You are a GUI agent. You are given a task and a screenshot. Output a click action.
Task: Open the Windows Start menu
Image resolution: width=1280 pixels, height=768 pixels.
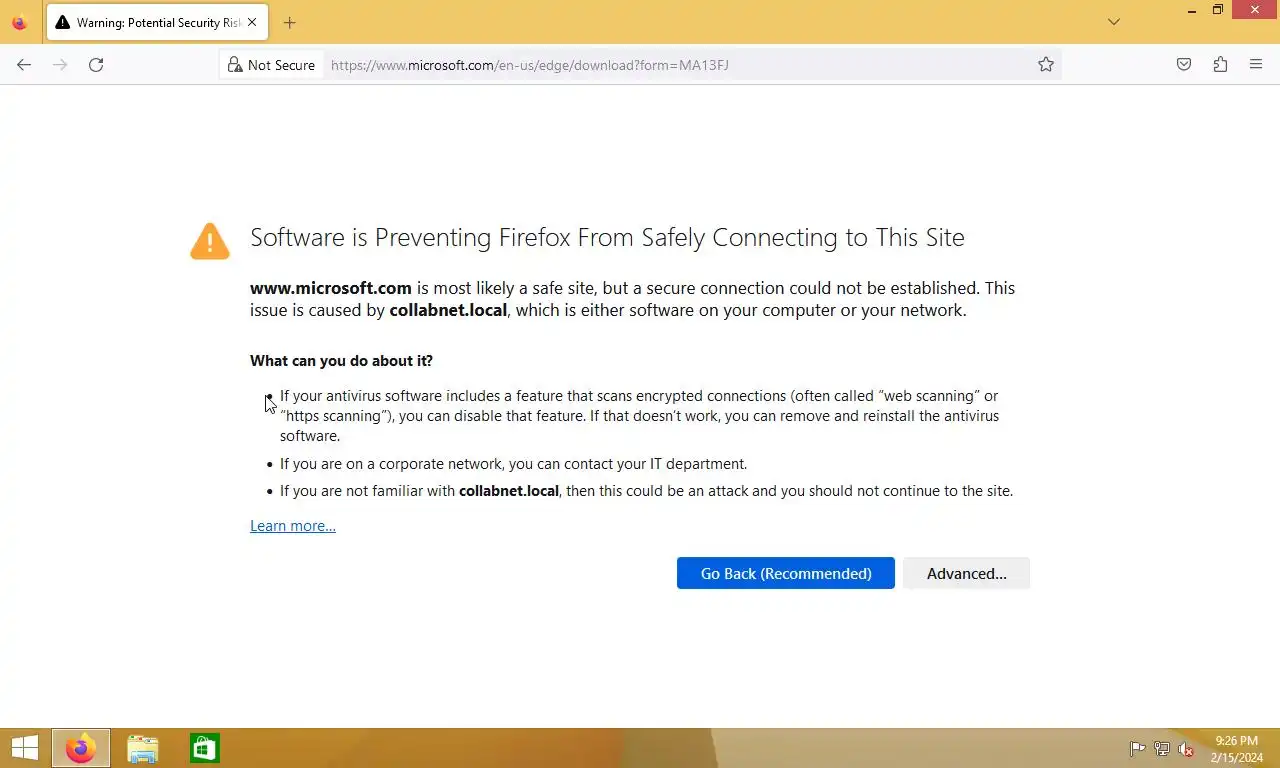(x=24, y=748)
